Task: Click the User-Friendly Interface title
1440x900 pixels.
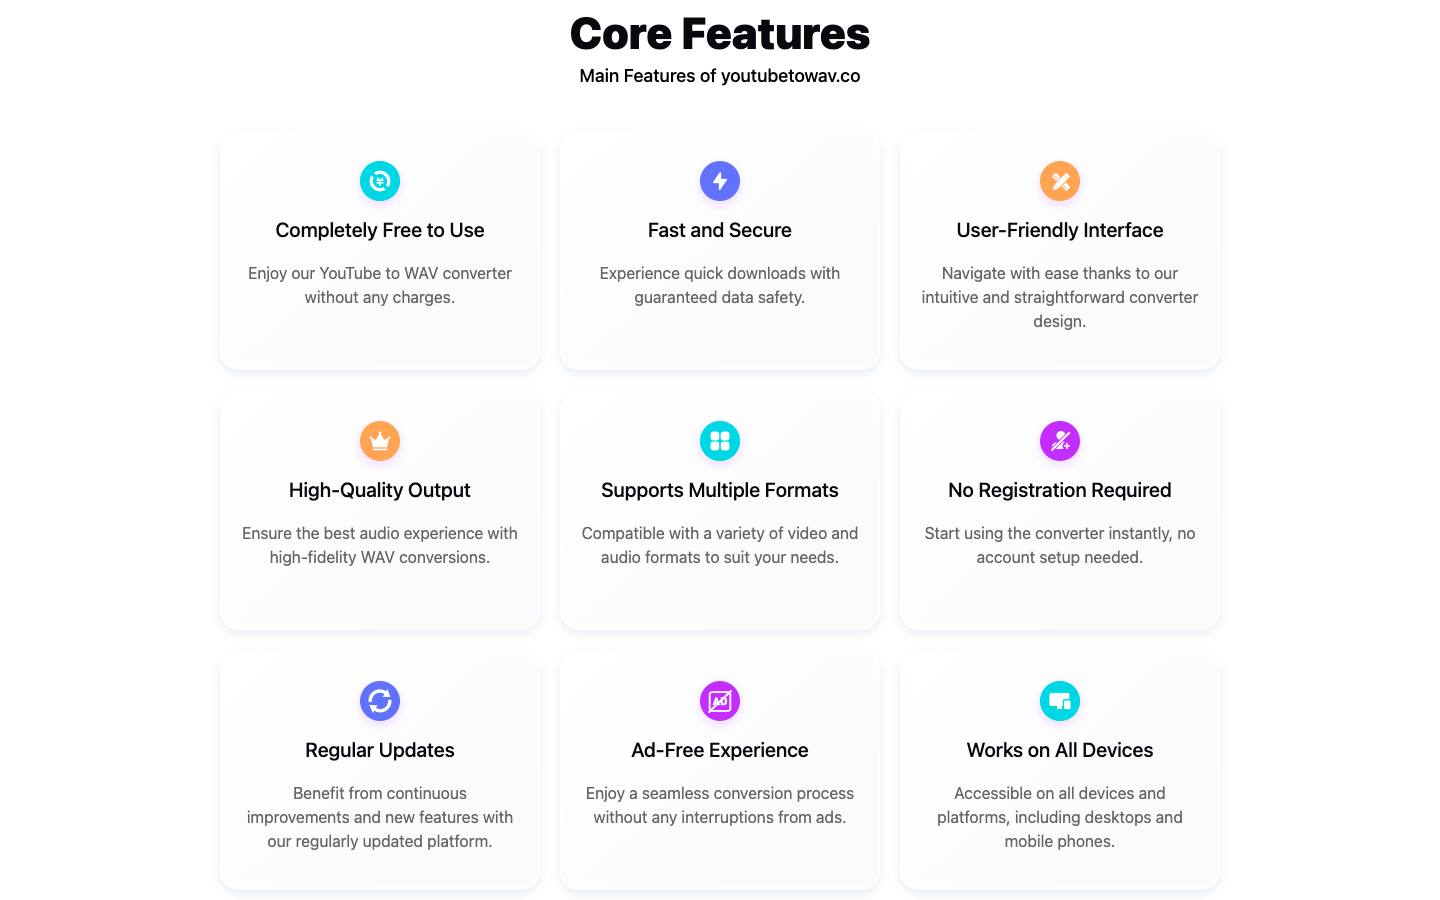Action: coord(1060,230)
